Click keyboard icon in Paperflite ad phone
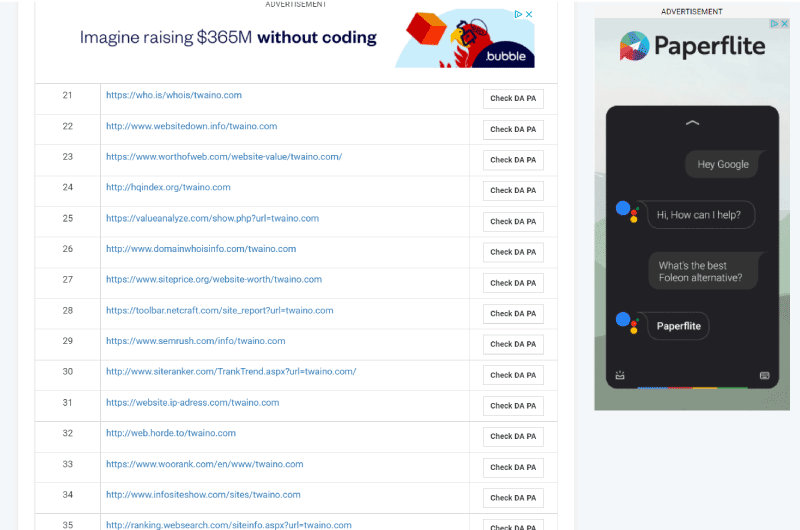 764,375
